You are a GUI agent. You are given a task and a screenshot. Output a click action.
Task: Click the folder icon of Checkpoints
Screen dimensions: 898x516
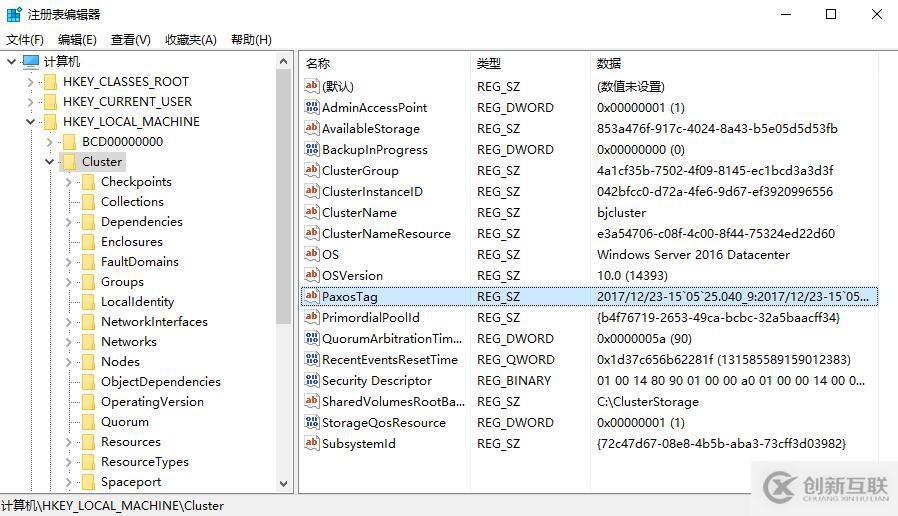pyautogui.click(x=88, y=182)
